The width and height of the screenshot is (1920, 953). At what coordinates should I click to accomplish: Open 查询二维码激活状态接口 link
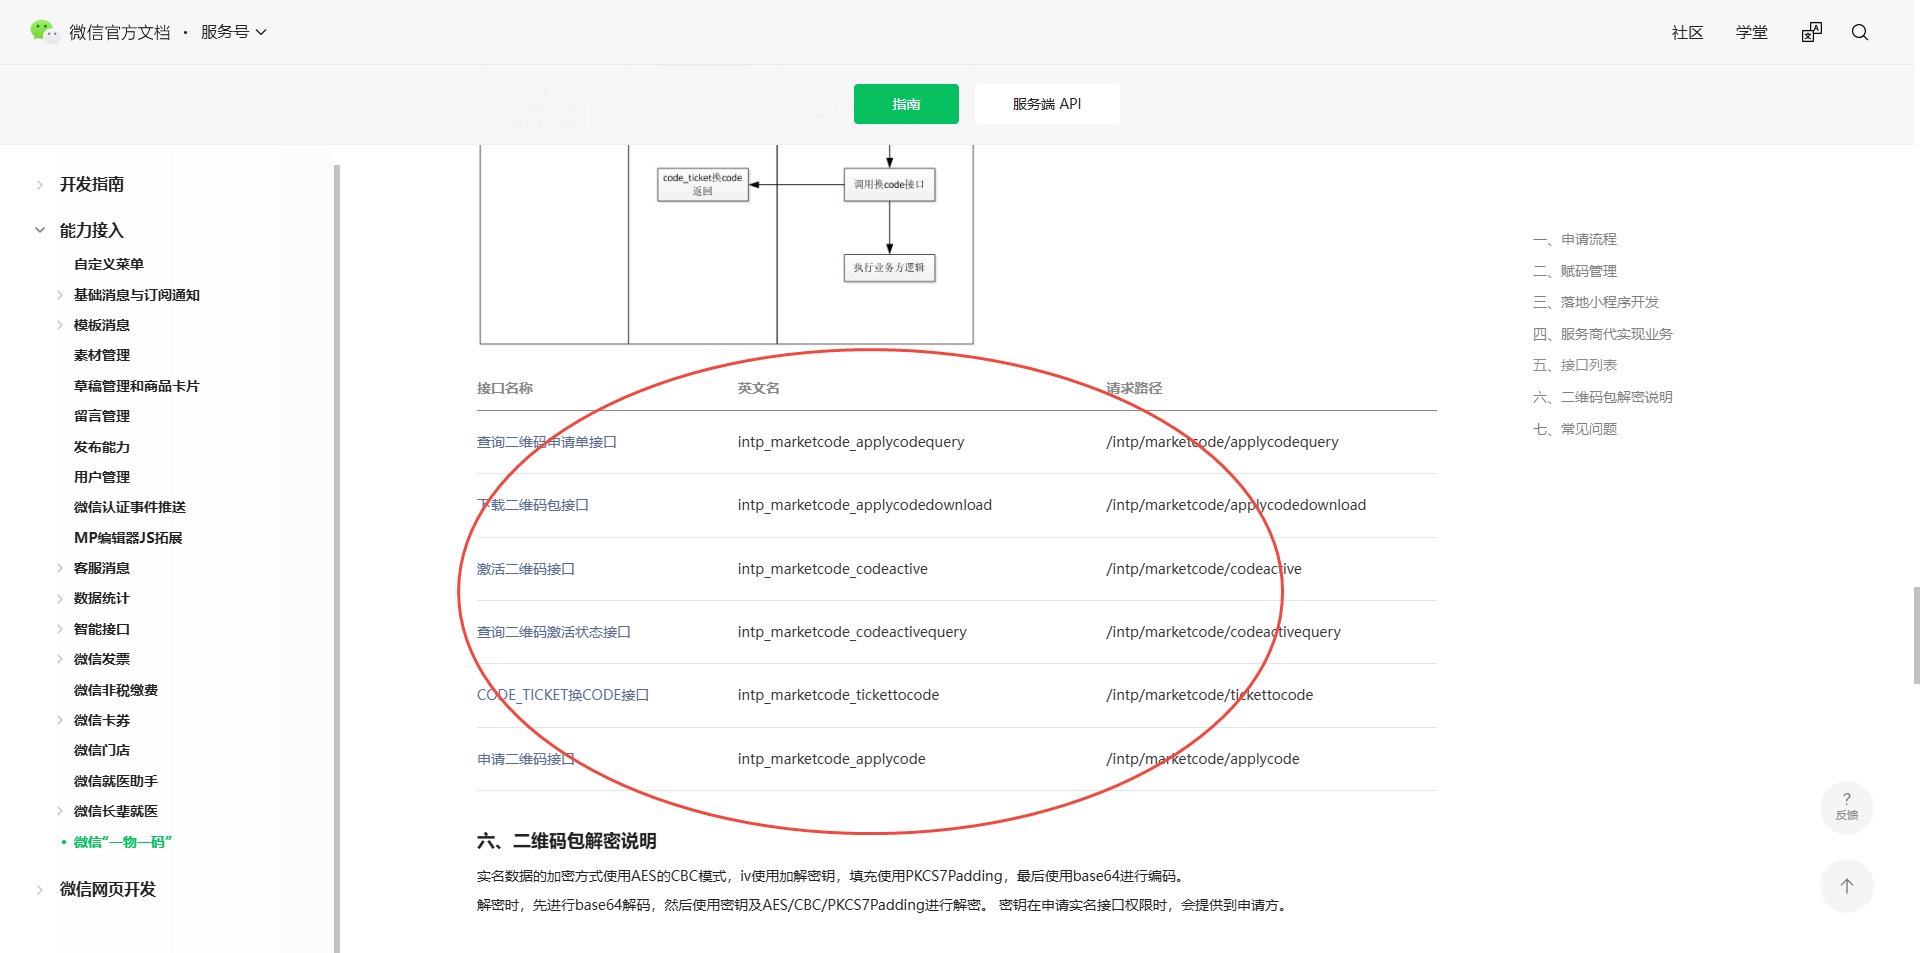click(554, 632)
